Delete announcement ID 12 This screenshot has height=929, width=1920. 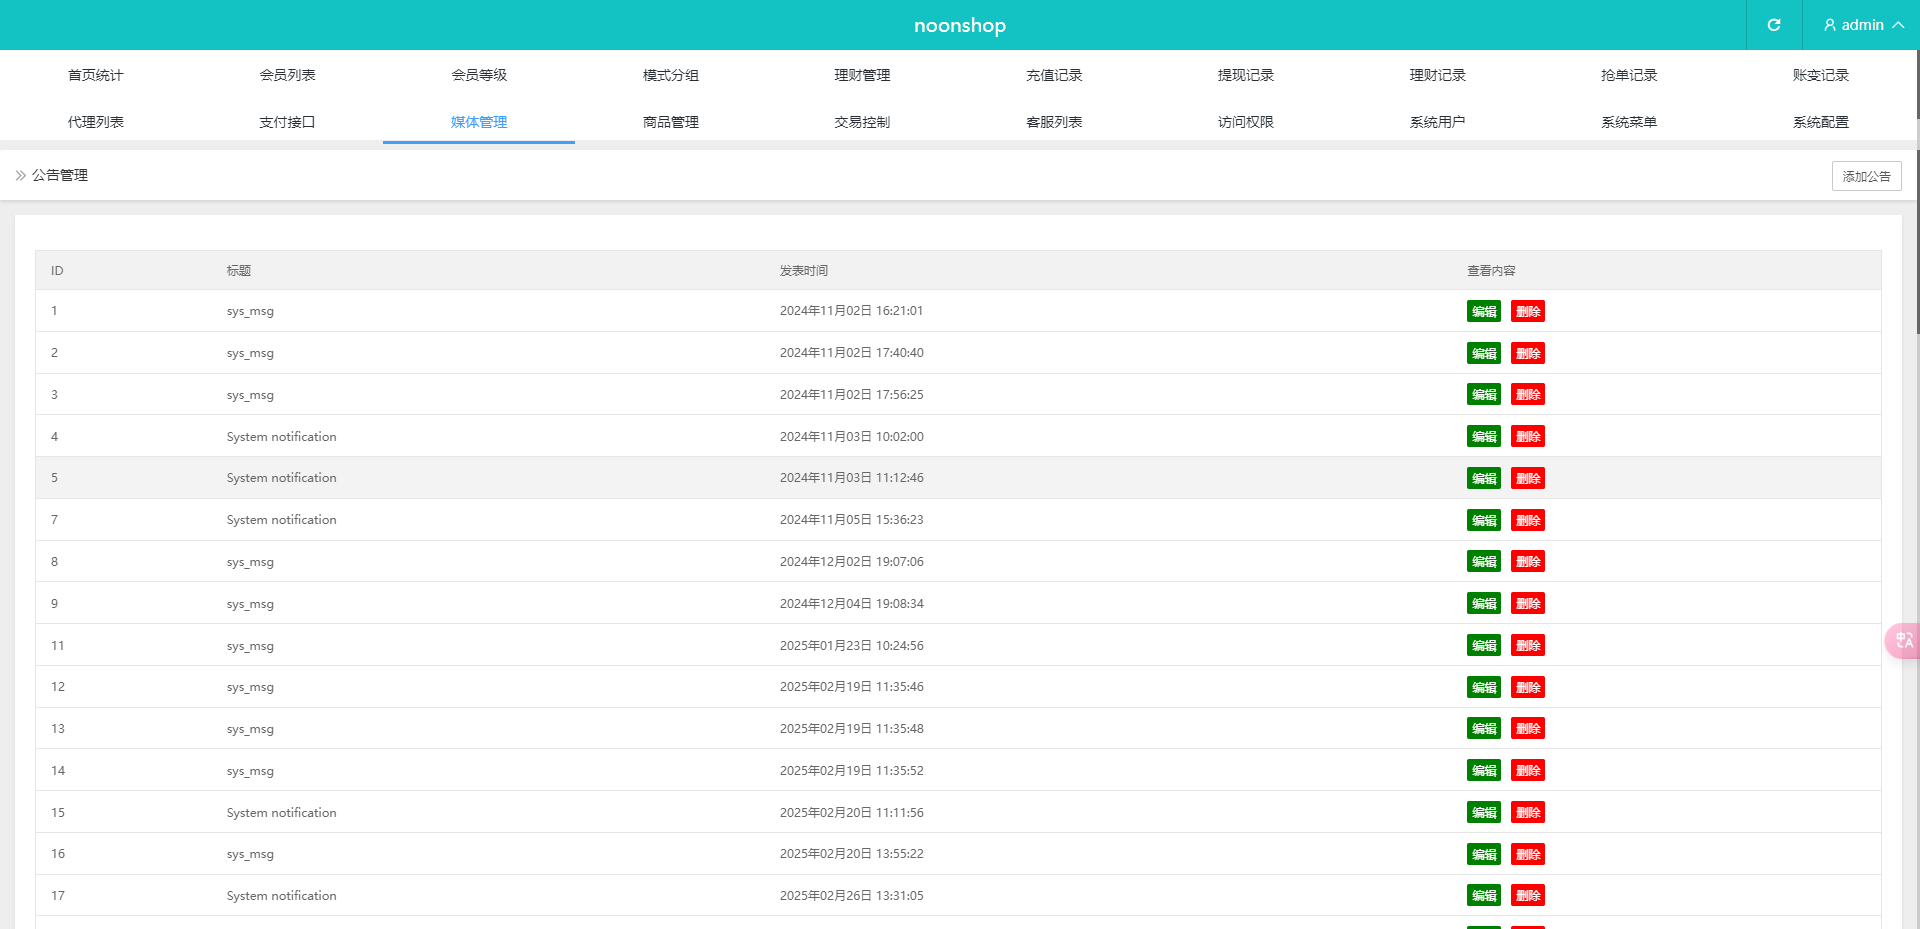1528,687
